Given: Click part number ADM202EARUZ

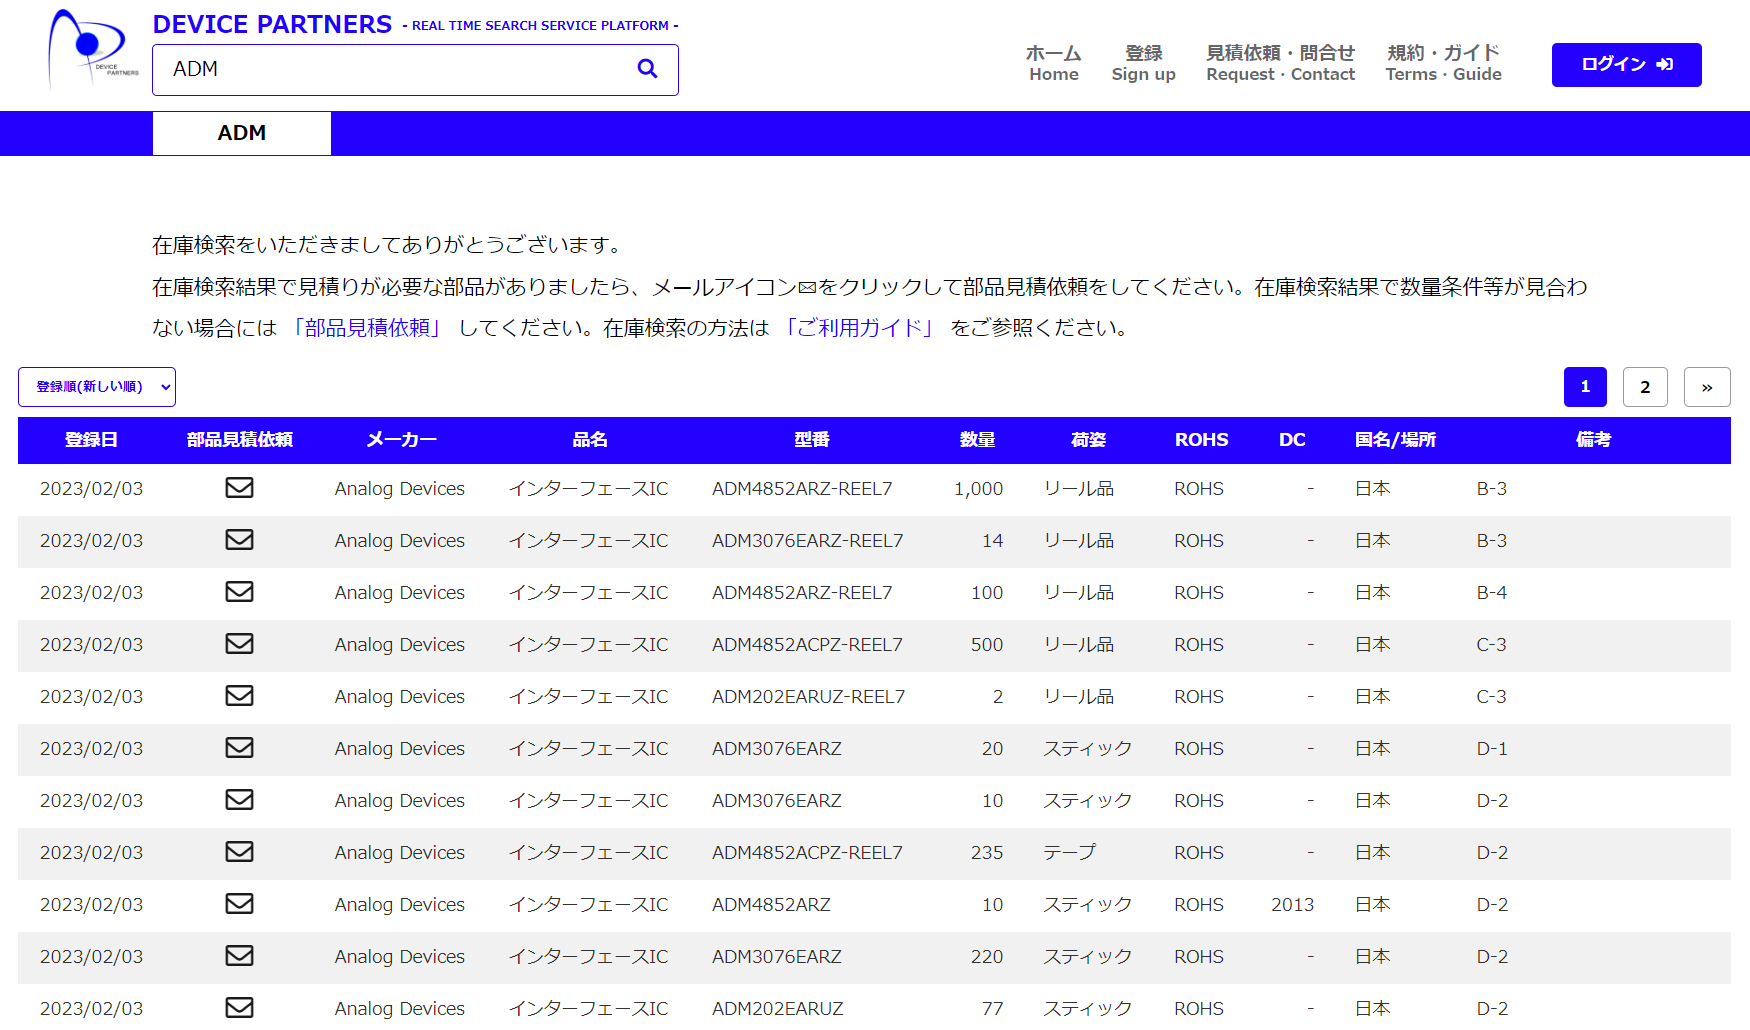Looking at the screenshot, I should click(x=777, y=1009).
